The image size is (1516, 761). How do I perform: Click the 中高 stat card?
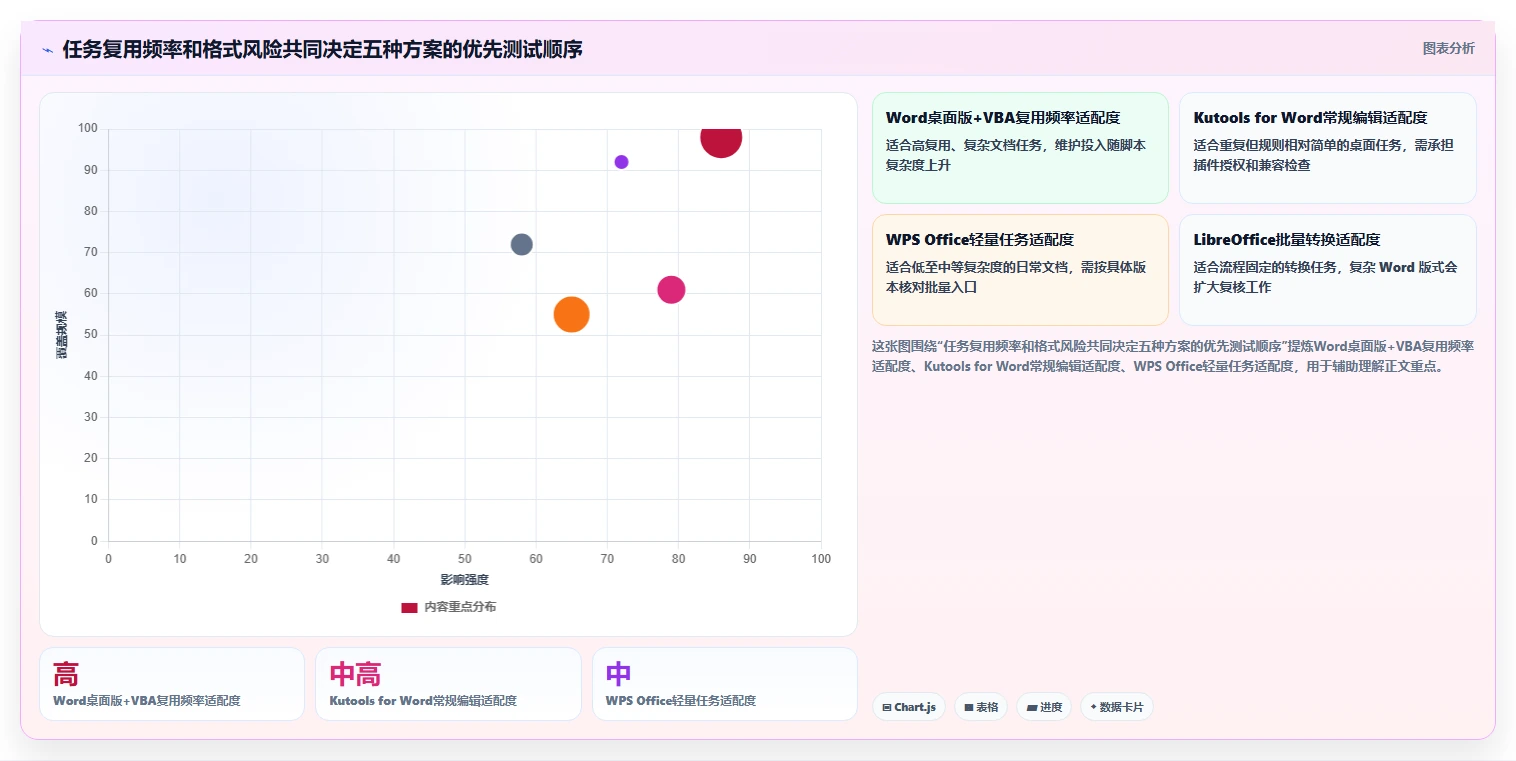pos(448,684)
